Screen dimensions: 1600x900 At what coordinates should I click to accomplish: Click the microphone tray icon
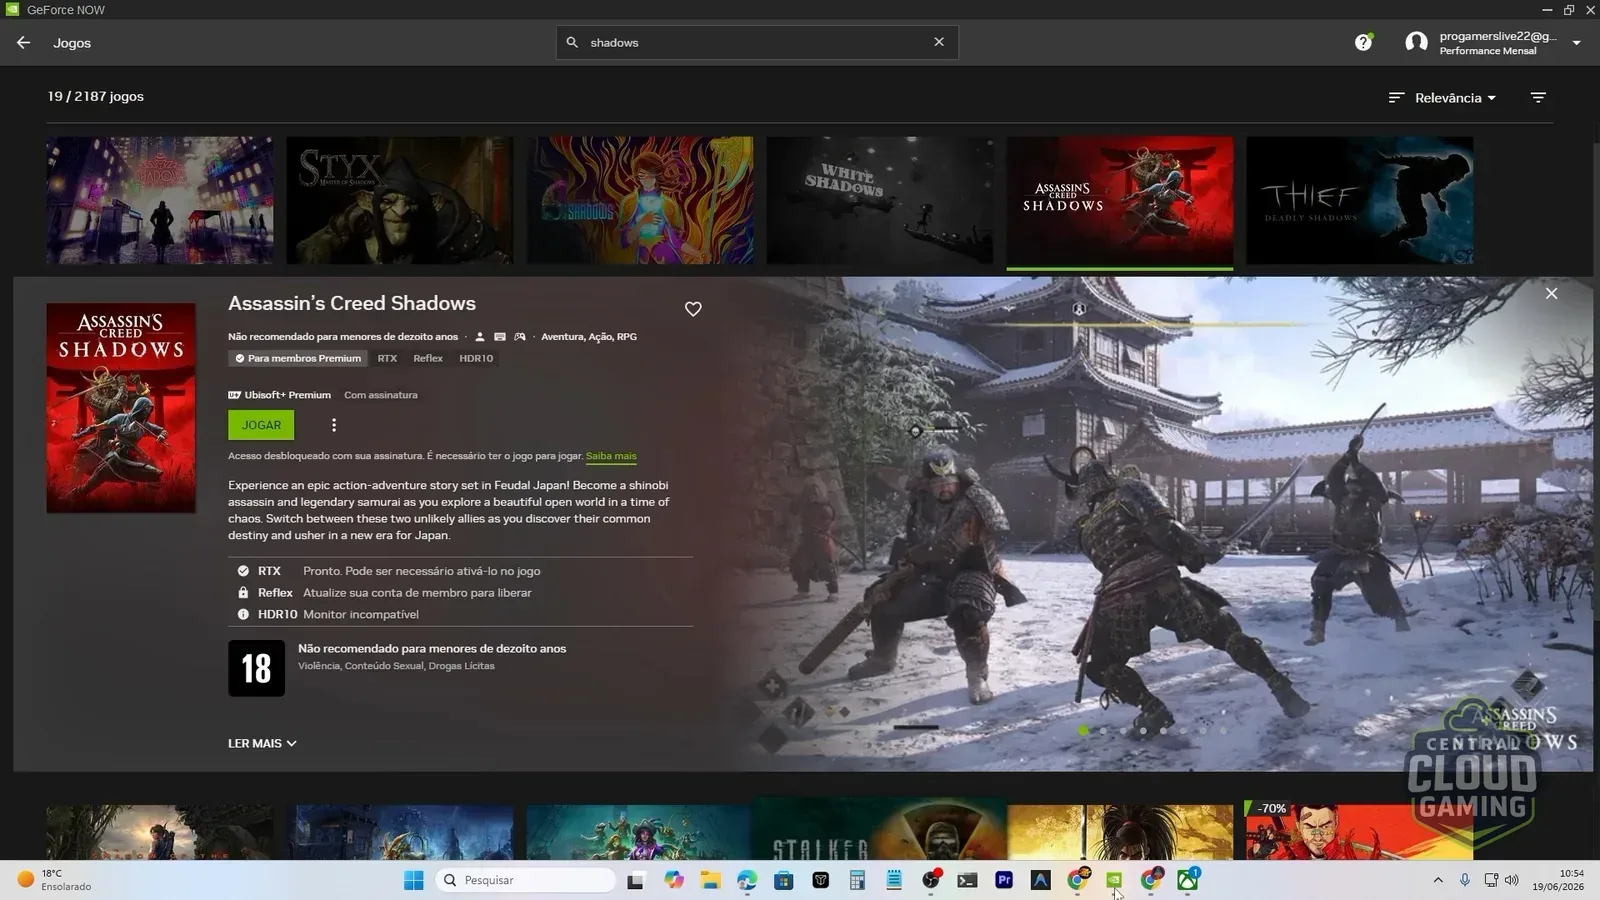(1464, 880)
